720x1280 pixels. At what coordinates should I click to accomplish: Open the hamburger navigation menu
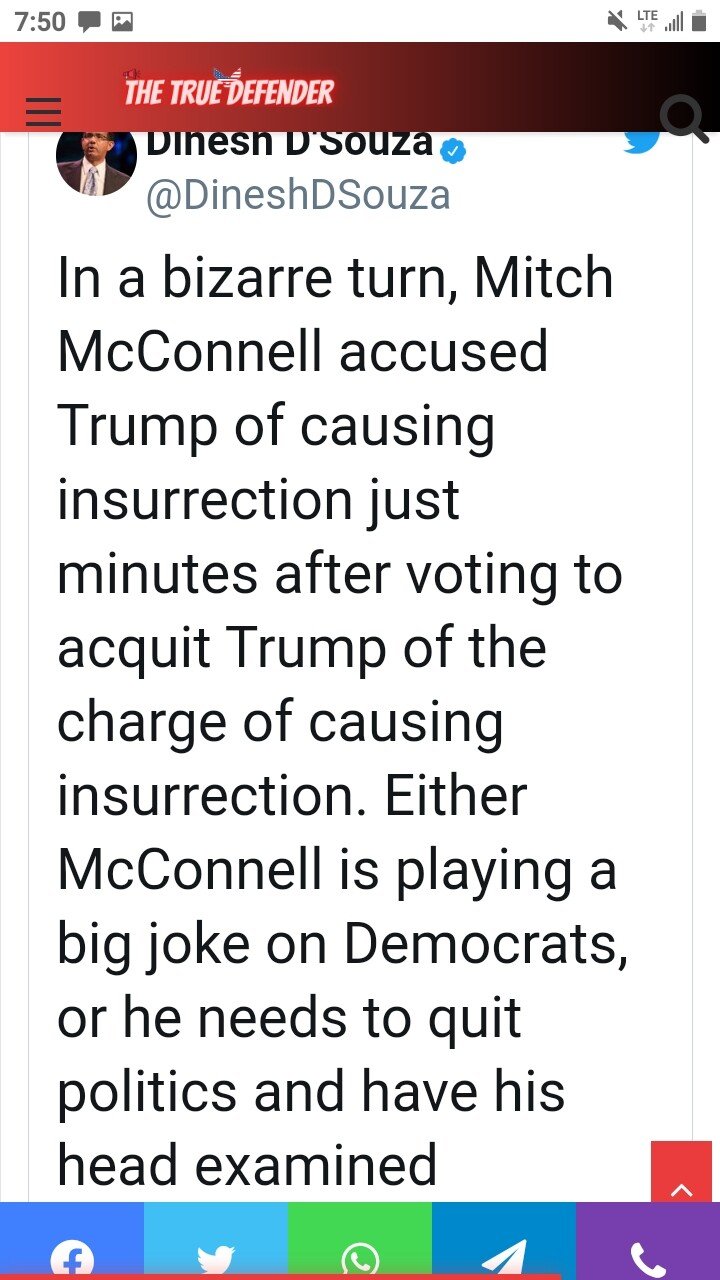pyautogui.click(x=43, y=112)
